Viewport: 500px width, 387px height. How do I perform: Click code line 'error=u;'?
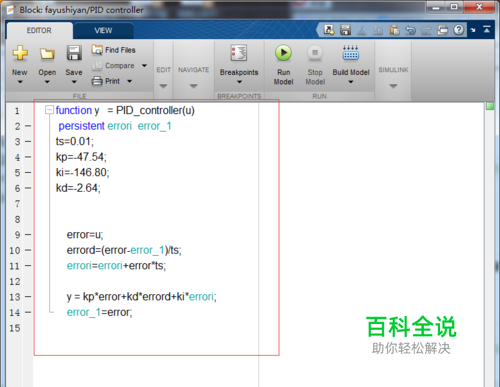(x=85, y=235)
